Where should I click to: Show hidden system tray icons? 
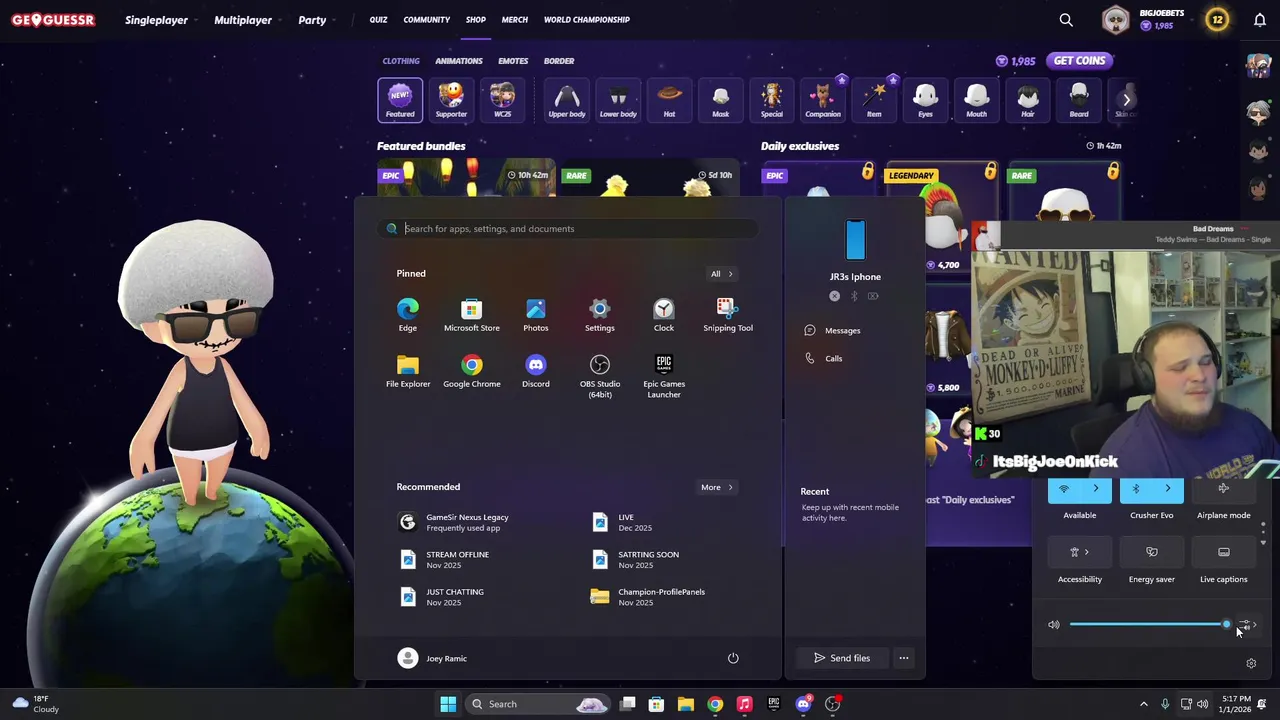[1144, 704]
